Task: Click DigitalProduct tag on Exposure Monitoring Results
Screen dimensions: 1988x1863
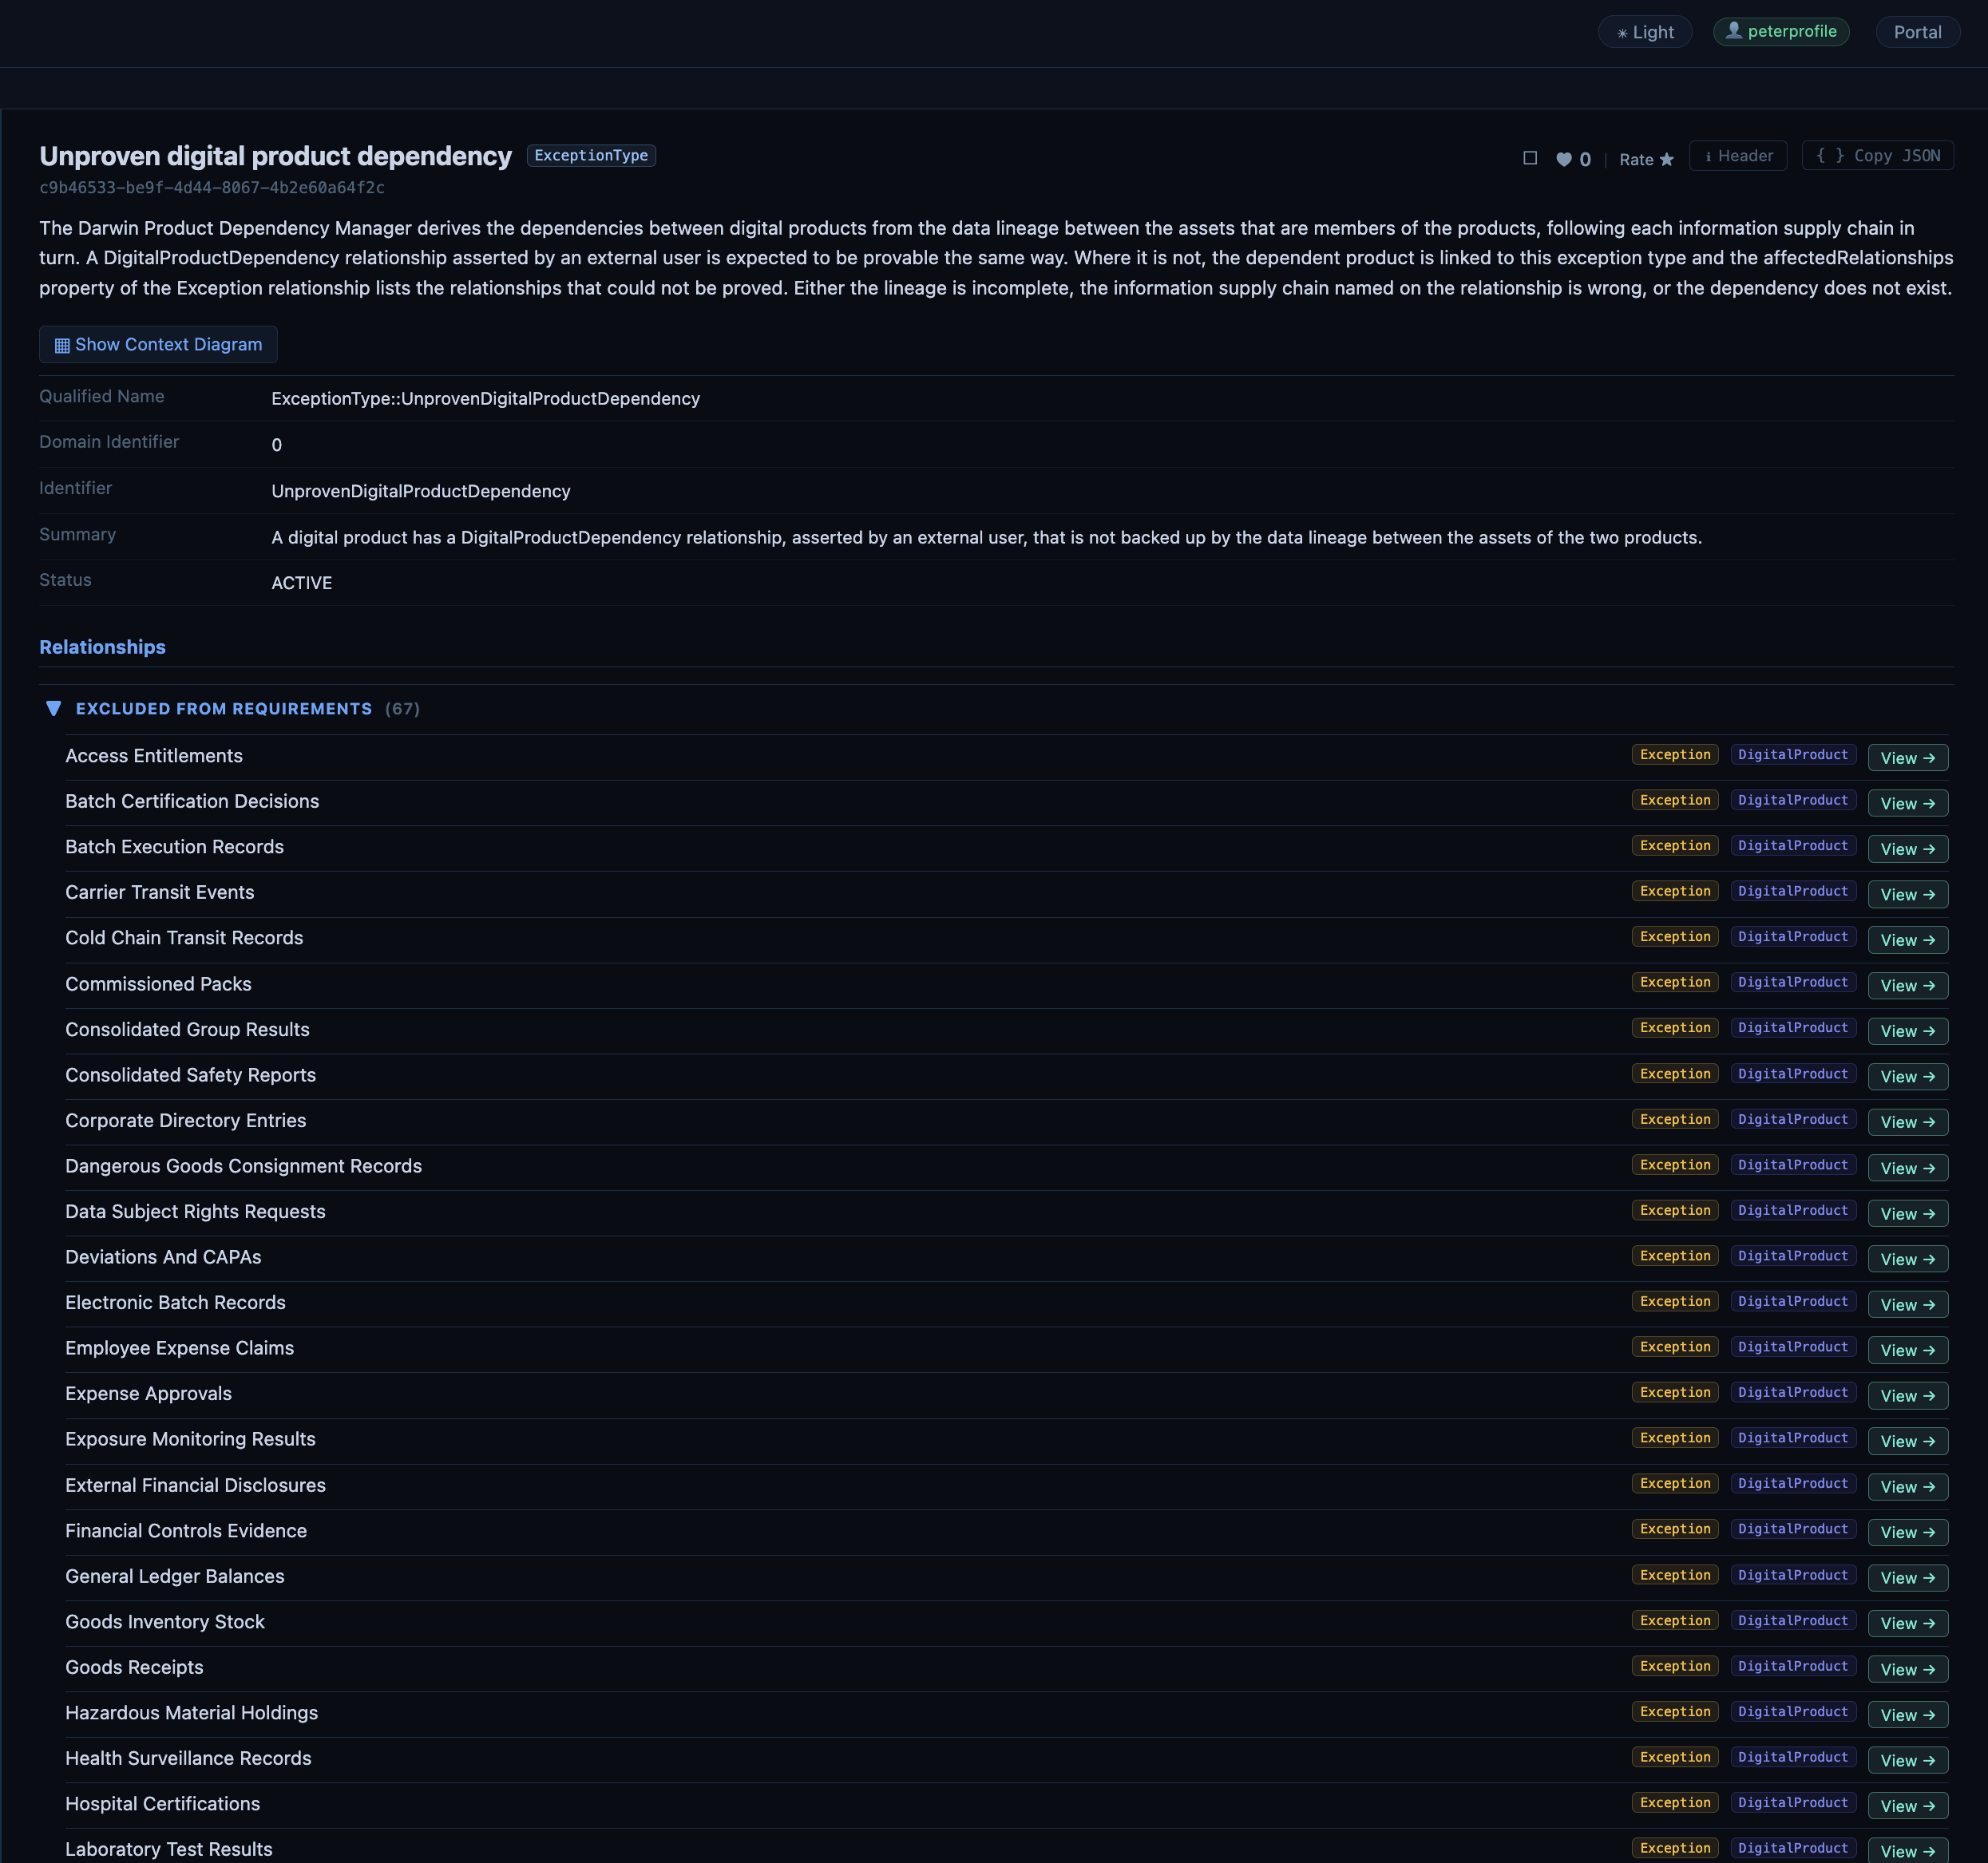Action: pyautogui.click(x=1792, y=1437)
